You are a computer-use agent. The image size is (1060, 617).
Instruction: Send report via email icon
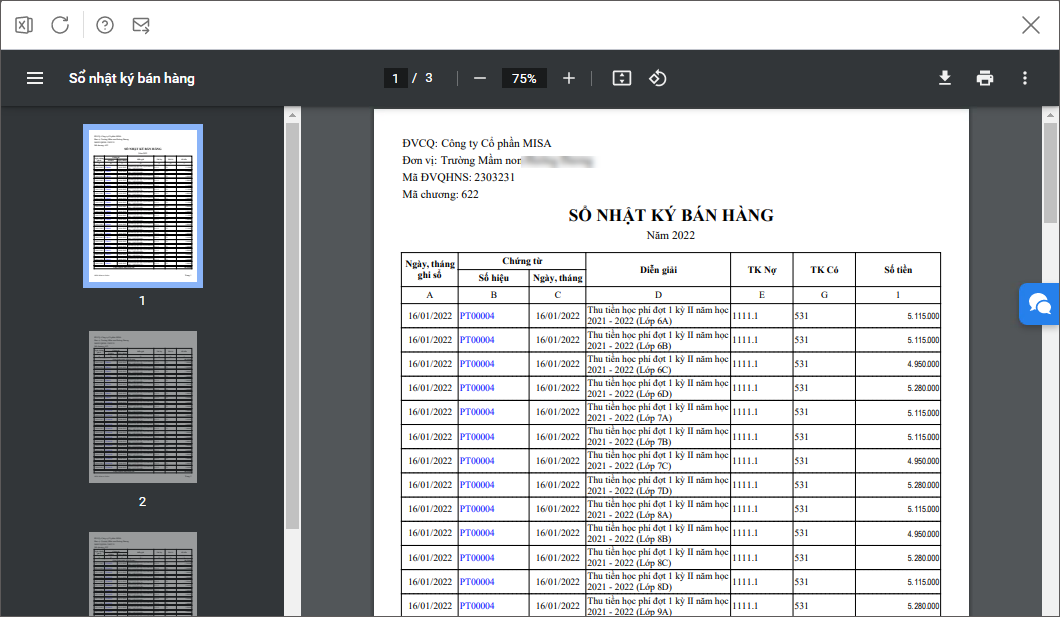click(141, 25)
